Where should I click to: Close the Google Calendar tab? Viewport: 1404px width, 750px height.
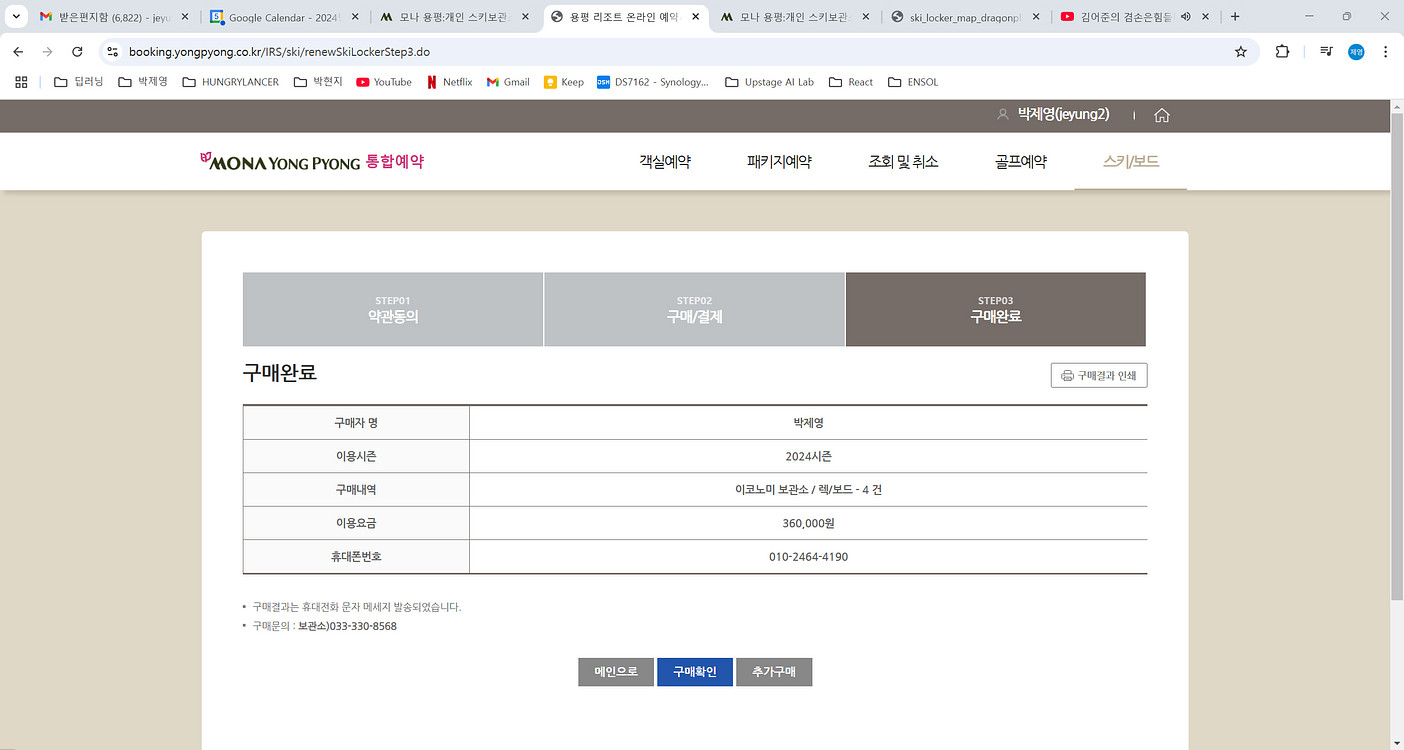coord(355,17)
